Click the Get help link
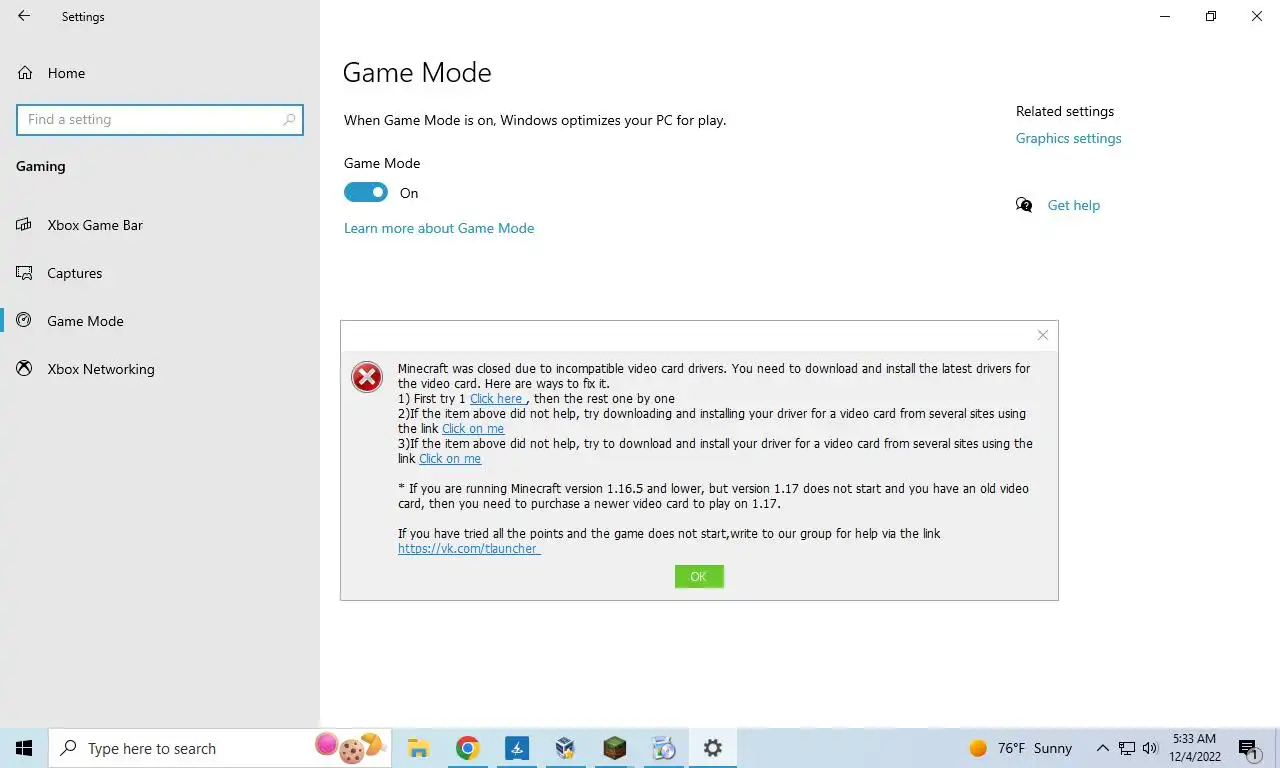Screen dimensions: 1280x768 (x=1073, y=205)
